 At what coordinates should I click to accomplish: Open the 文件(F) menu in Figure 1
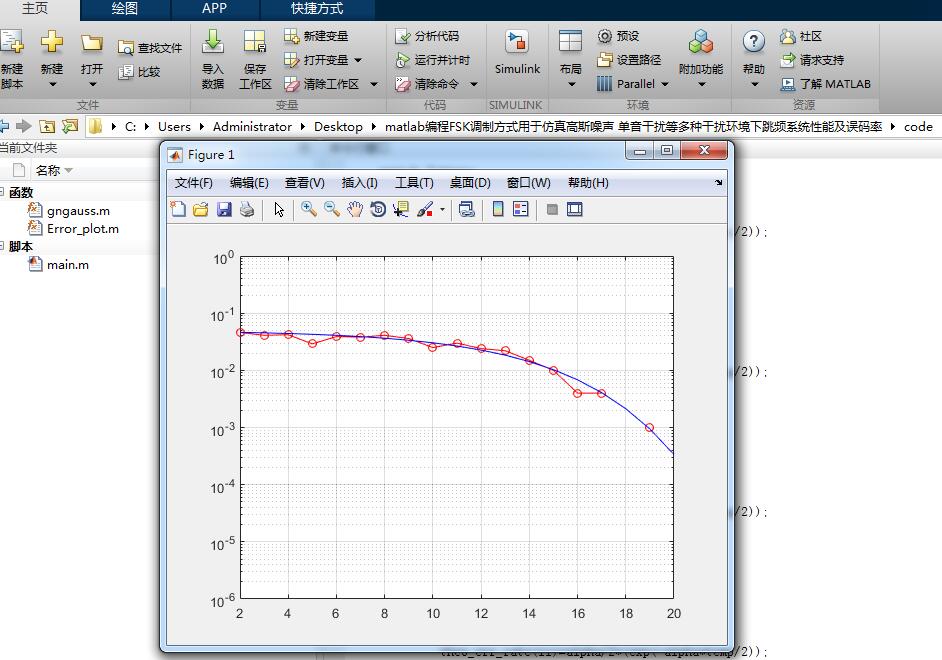[x=193, y=183]
